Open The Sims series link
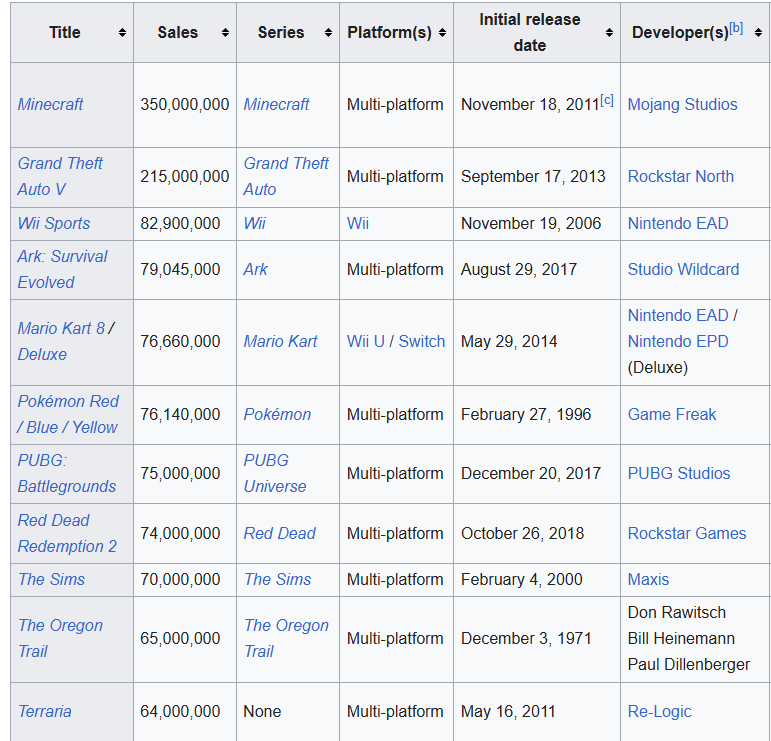 tap(278, 580)
